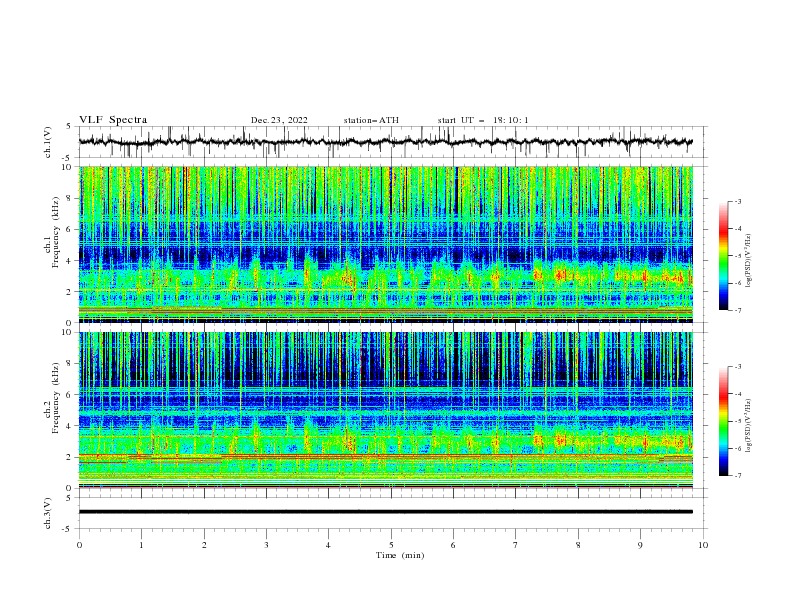
Task: Click the "-3" tick on ch.1 colorbar
Action: tap(738, 201)
